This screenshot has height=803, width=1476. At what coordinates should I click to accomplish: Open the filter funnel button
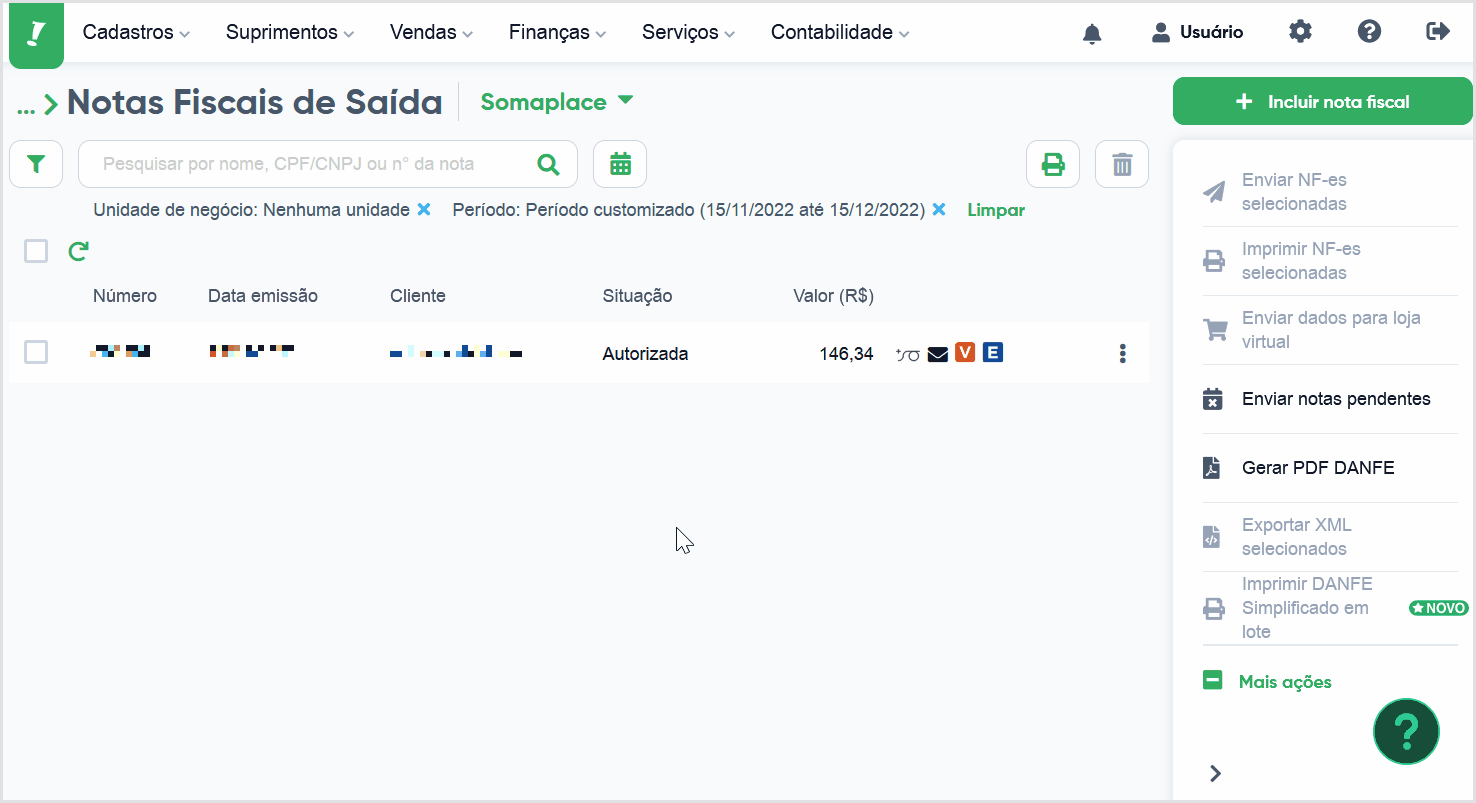coord(36,164)
